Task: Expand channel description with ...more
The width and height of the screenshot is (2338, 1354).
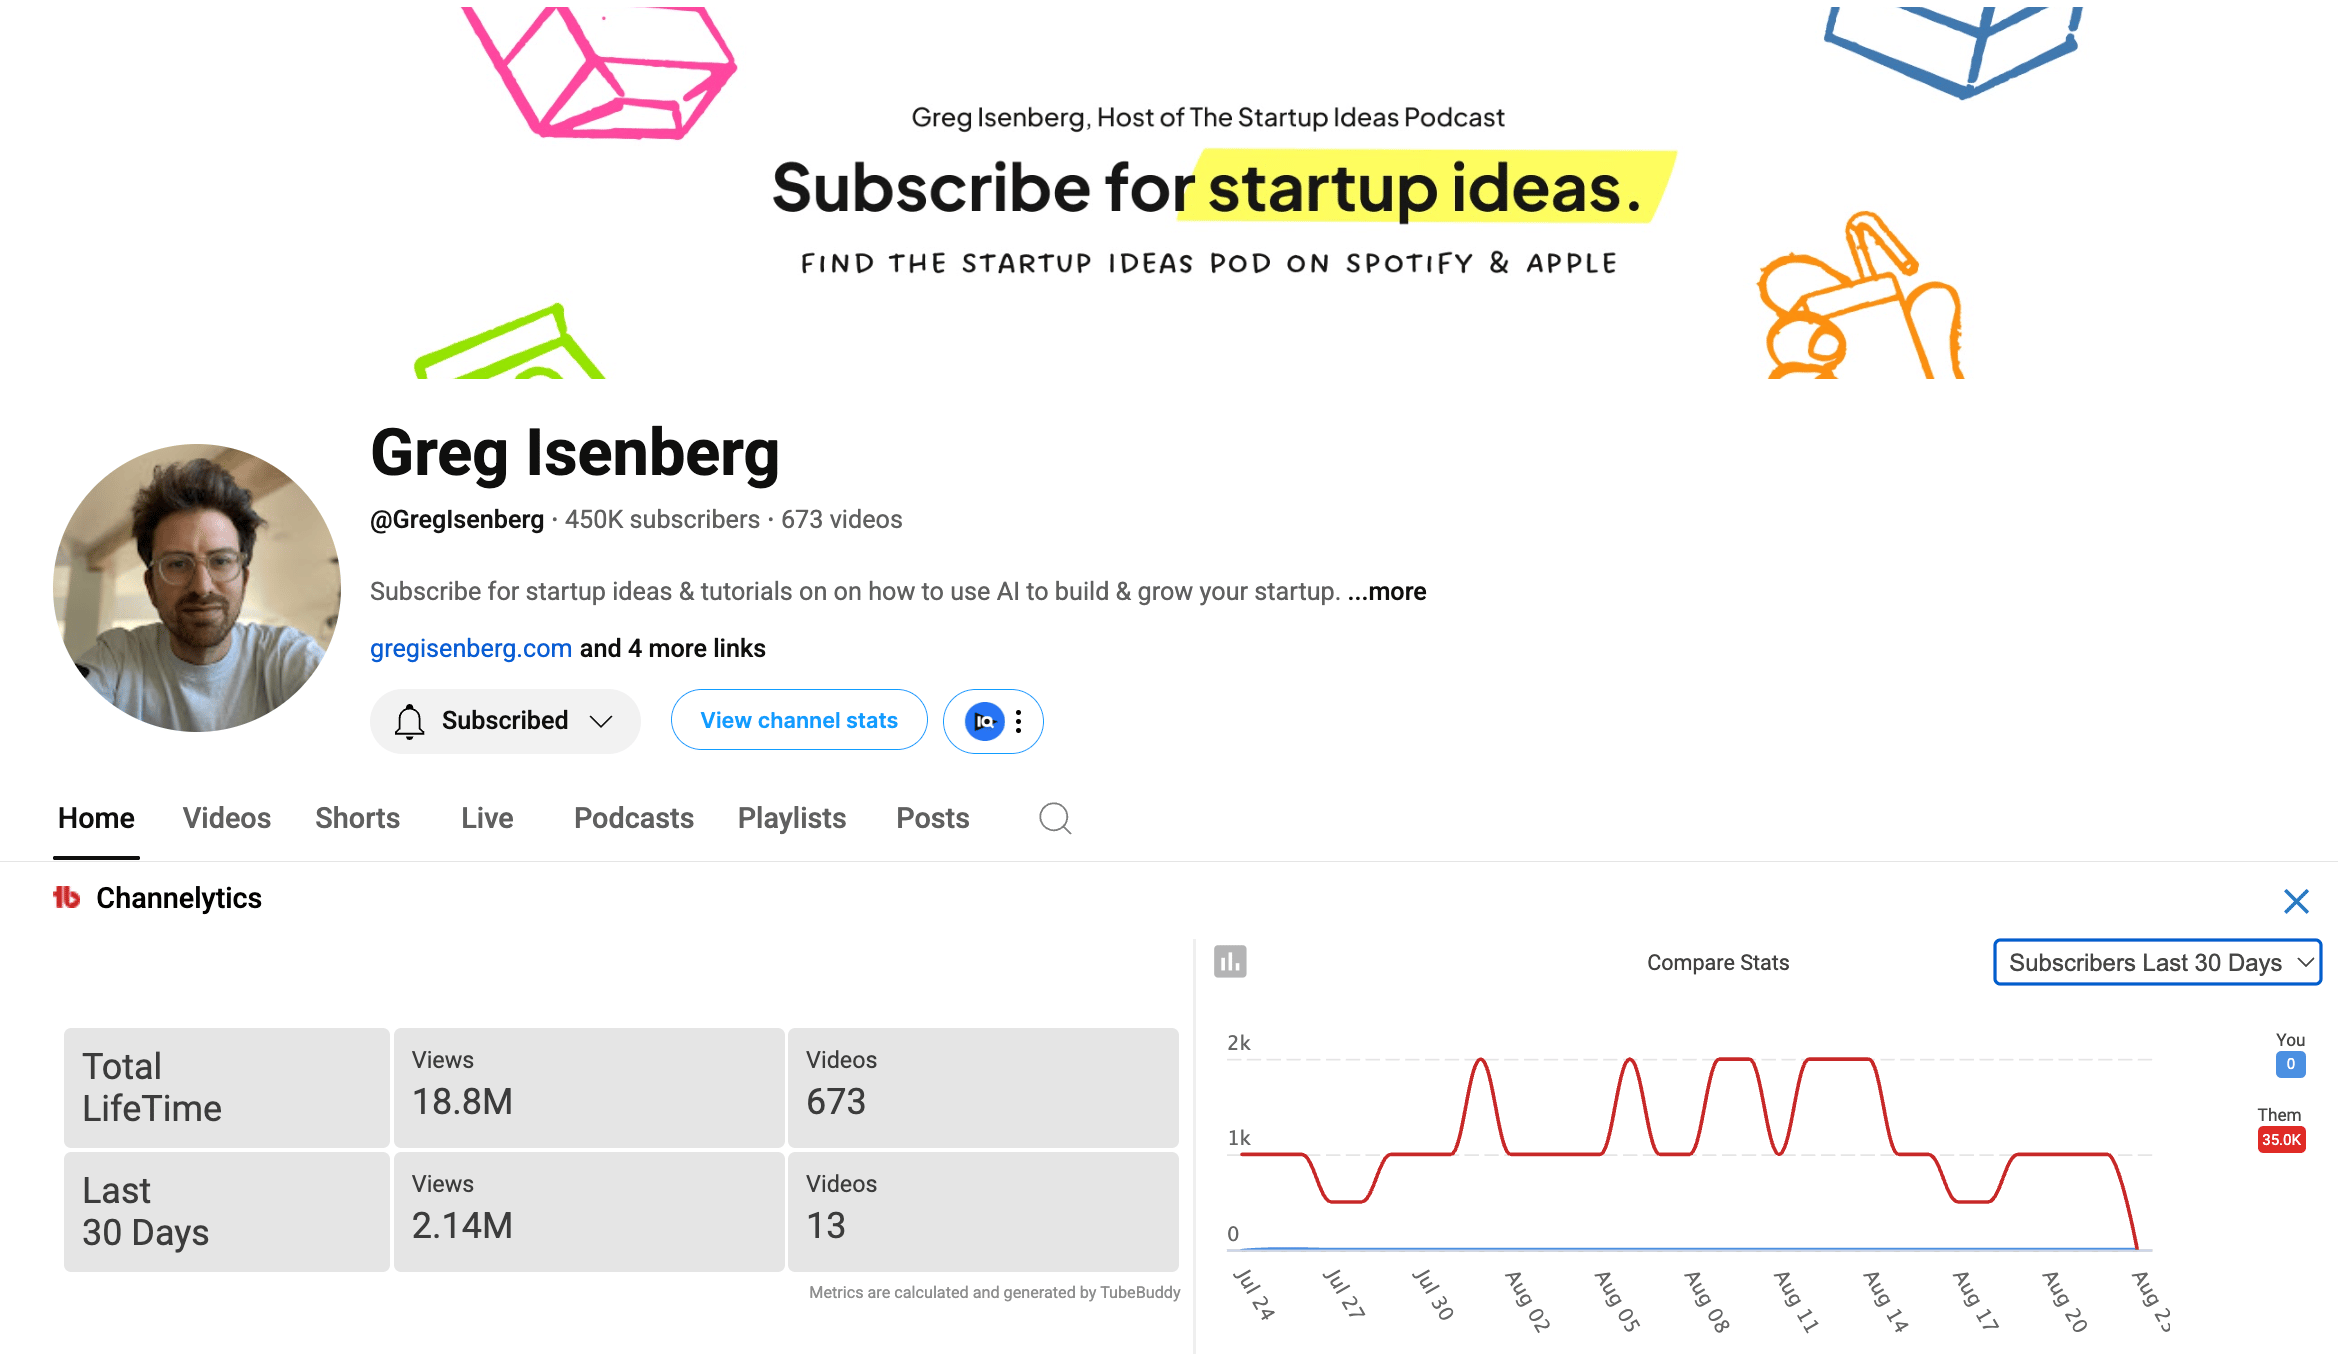Action: pyautogui.click(x=1387, y=591)
